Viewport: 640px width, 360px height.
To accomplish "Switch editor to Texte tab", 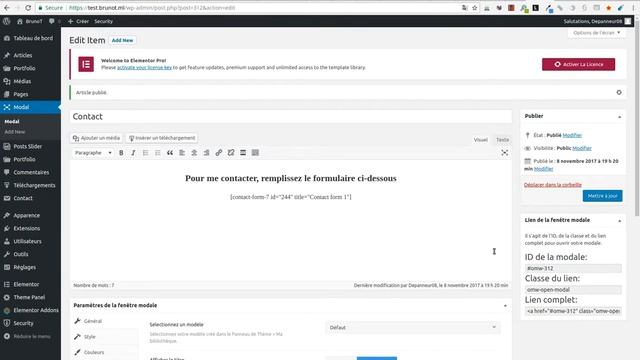I will [502, 140].
